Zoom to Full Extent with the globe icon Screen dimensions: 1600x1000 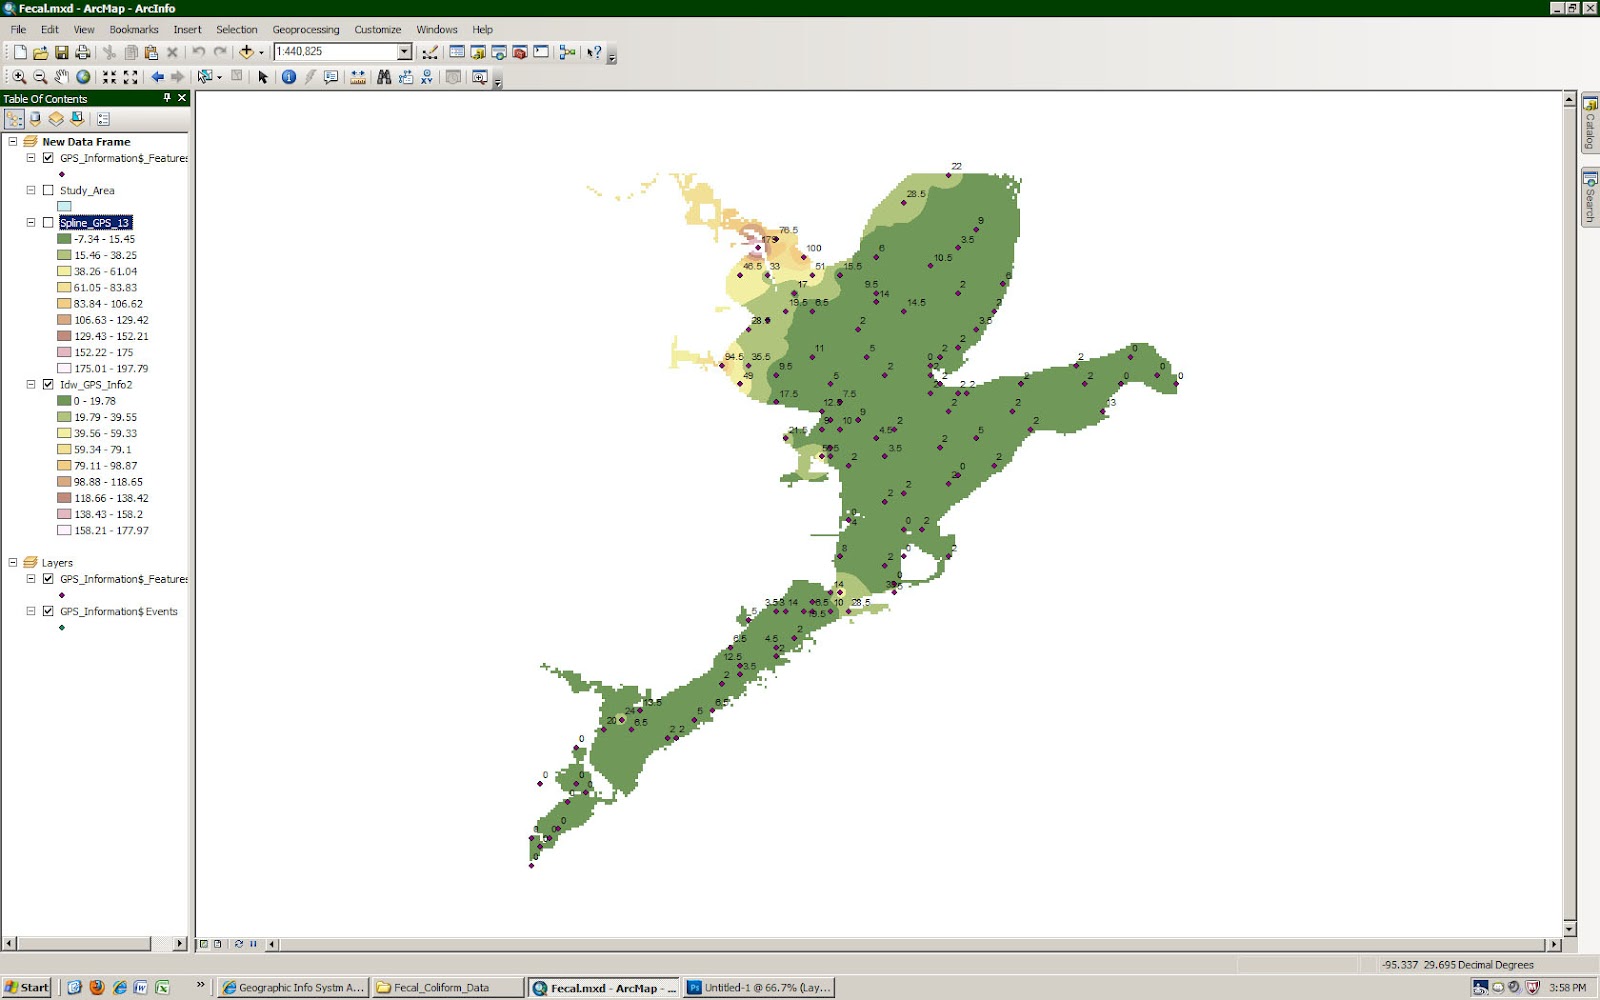pos(83,77)
